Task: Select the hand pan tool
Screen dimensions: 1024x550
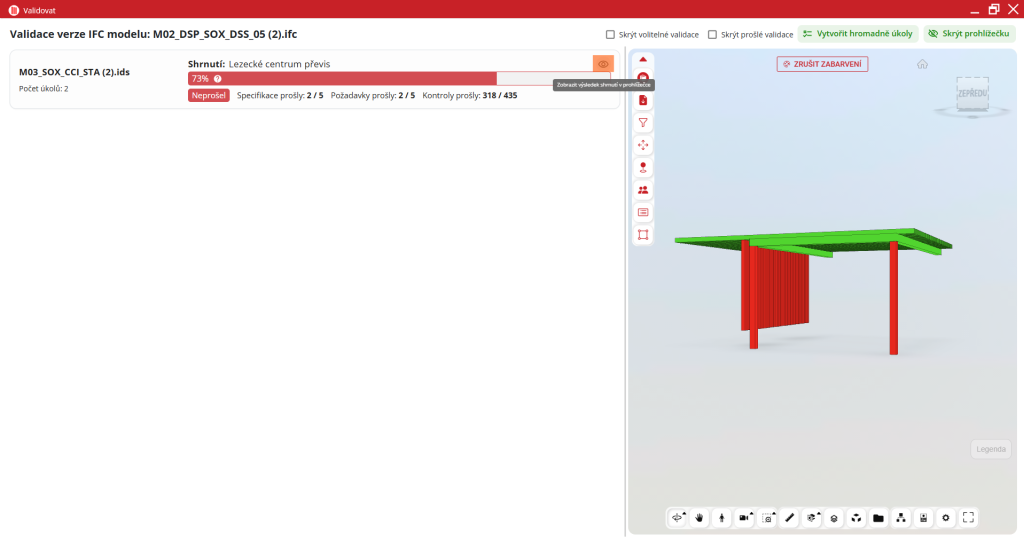Action: click(x=699, y=518)
